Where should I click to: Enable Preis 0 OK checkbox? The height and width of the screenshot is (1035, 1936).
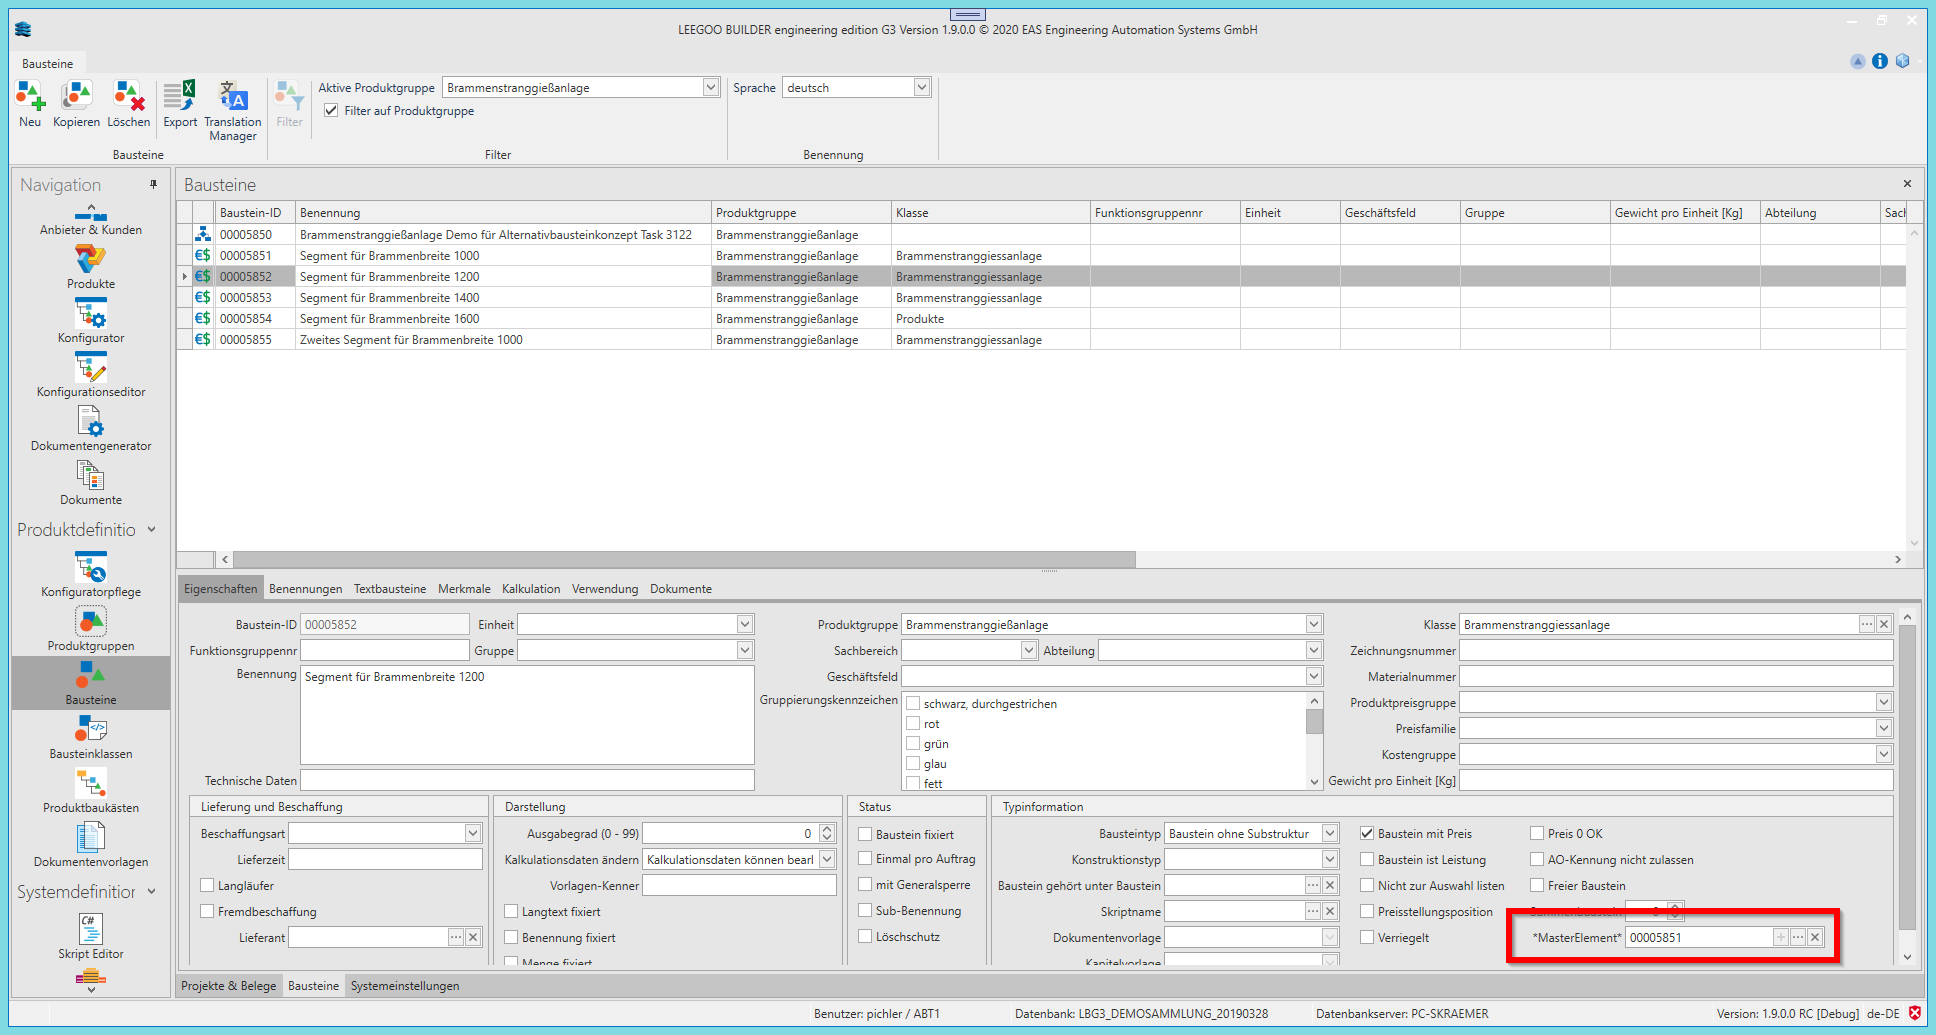[1537, 833]
